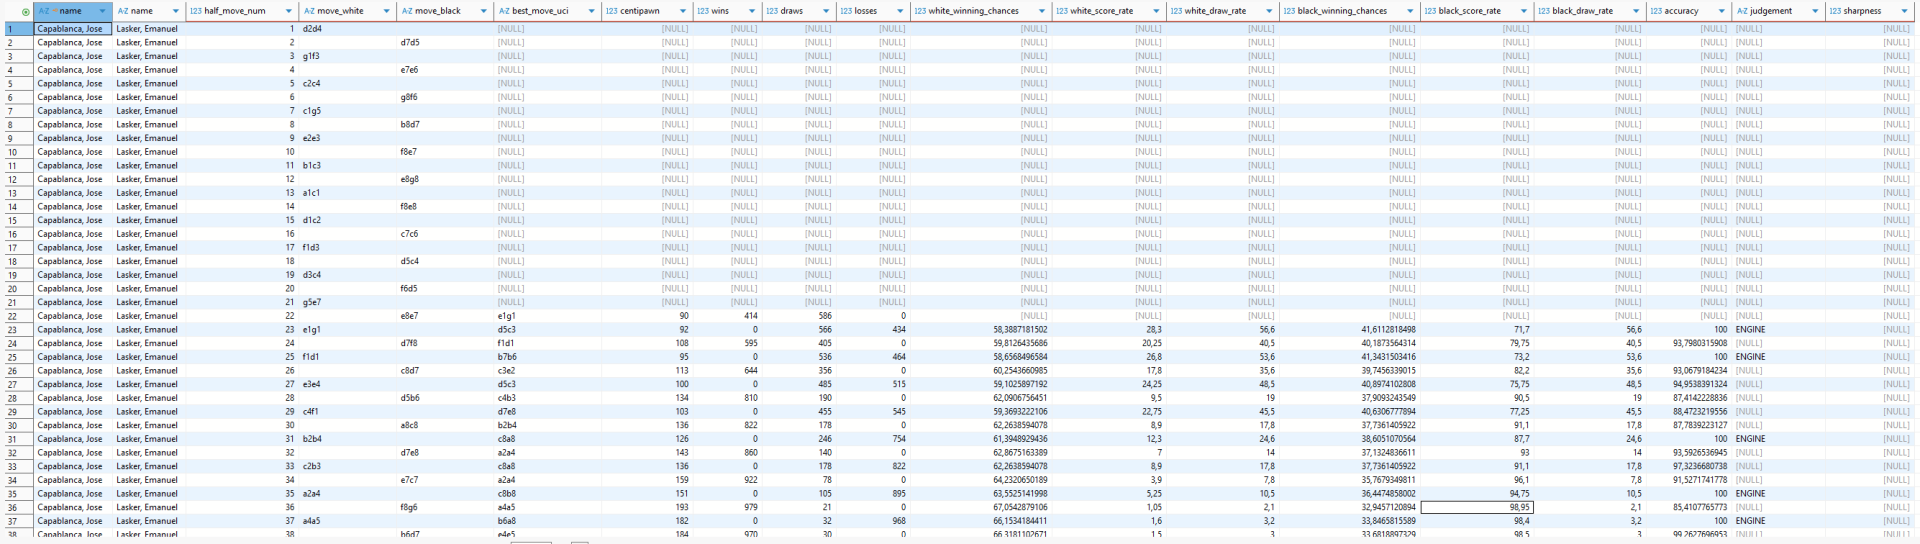Open the filter dropdown for move_black column
Image resolution: width=1920 pixels, height=544 pixels.
click(x=484, y=11)
